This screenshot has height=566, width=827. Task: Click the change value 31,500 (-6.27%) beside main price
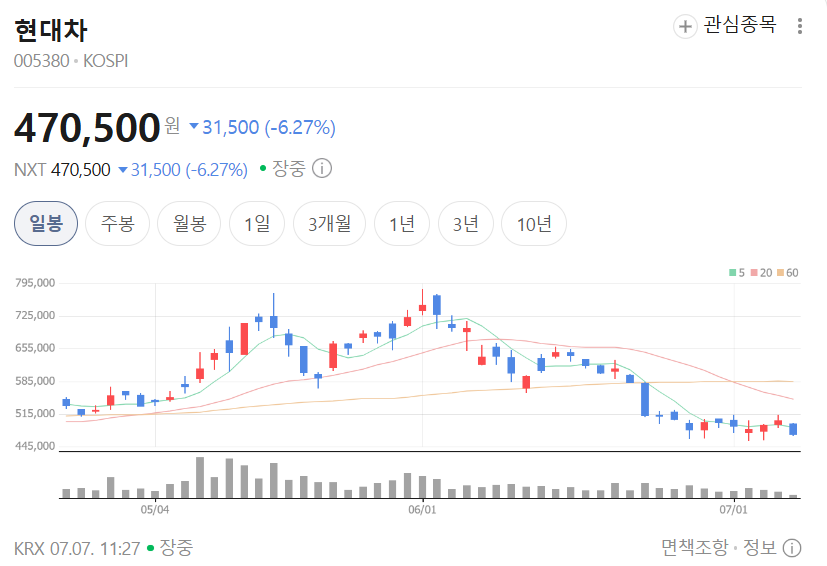tap(262, 128)
